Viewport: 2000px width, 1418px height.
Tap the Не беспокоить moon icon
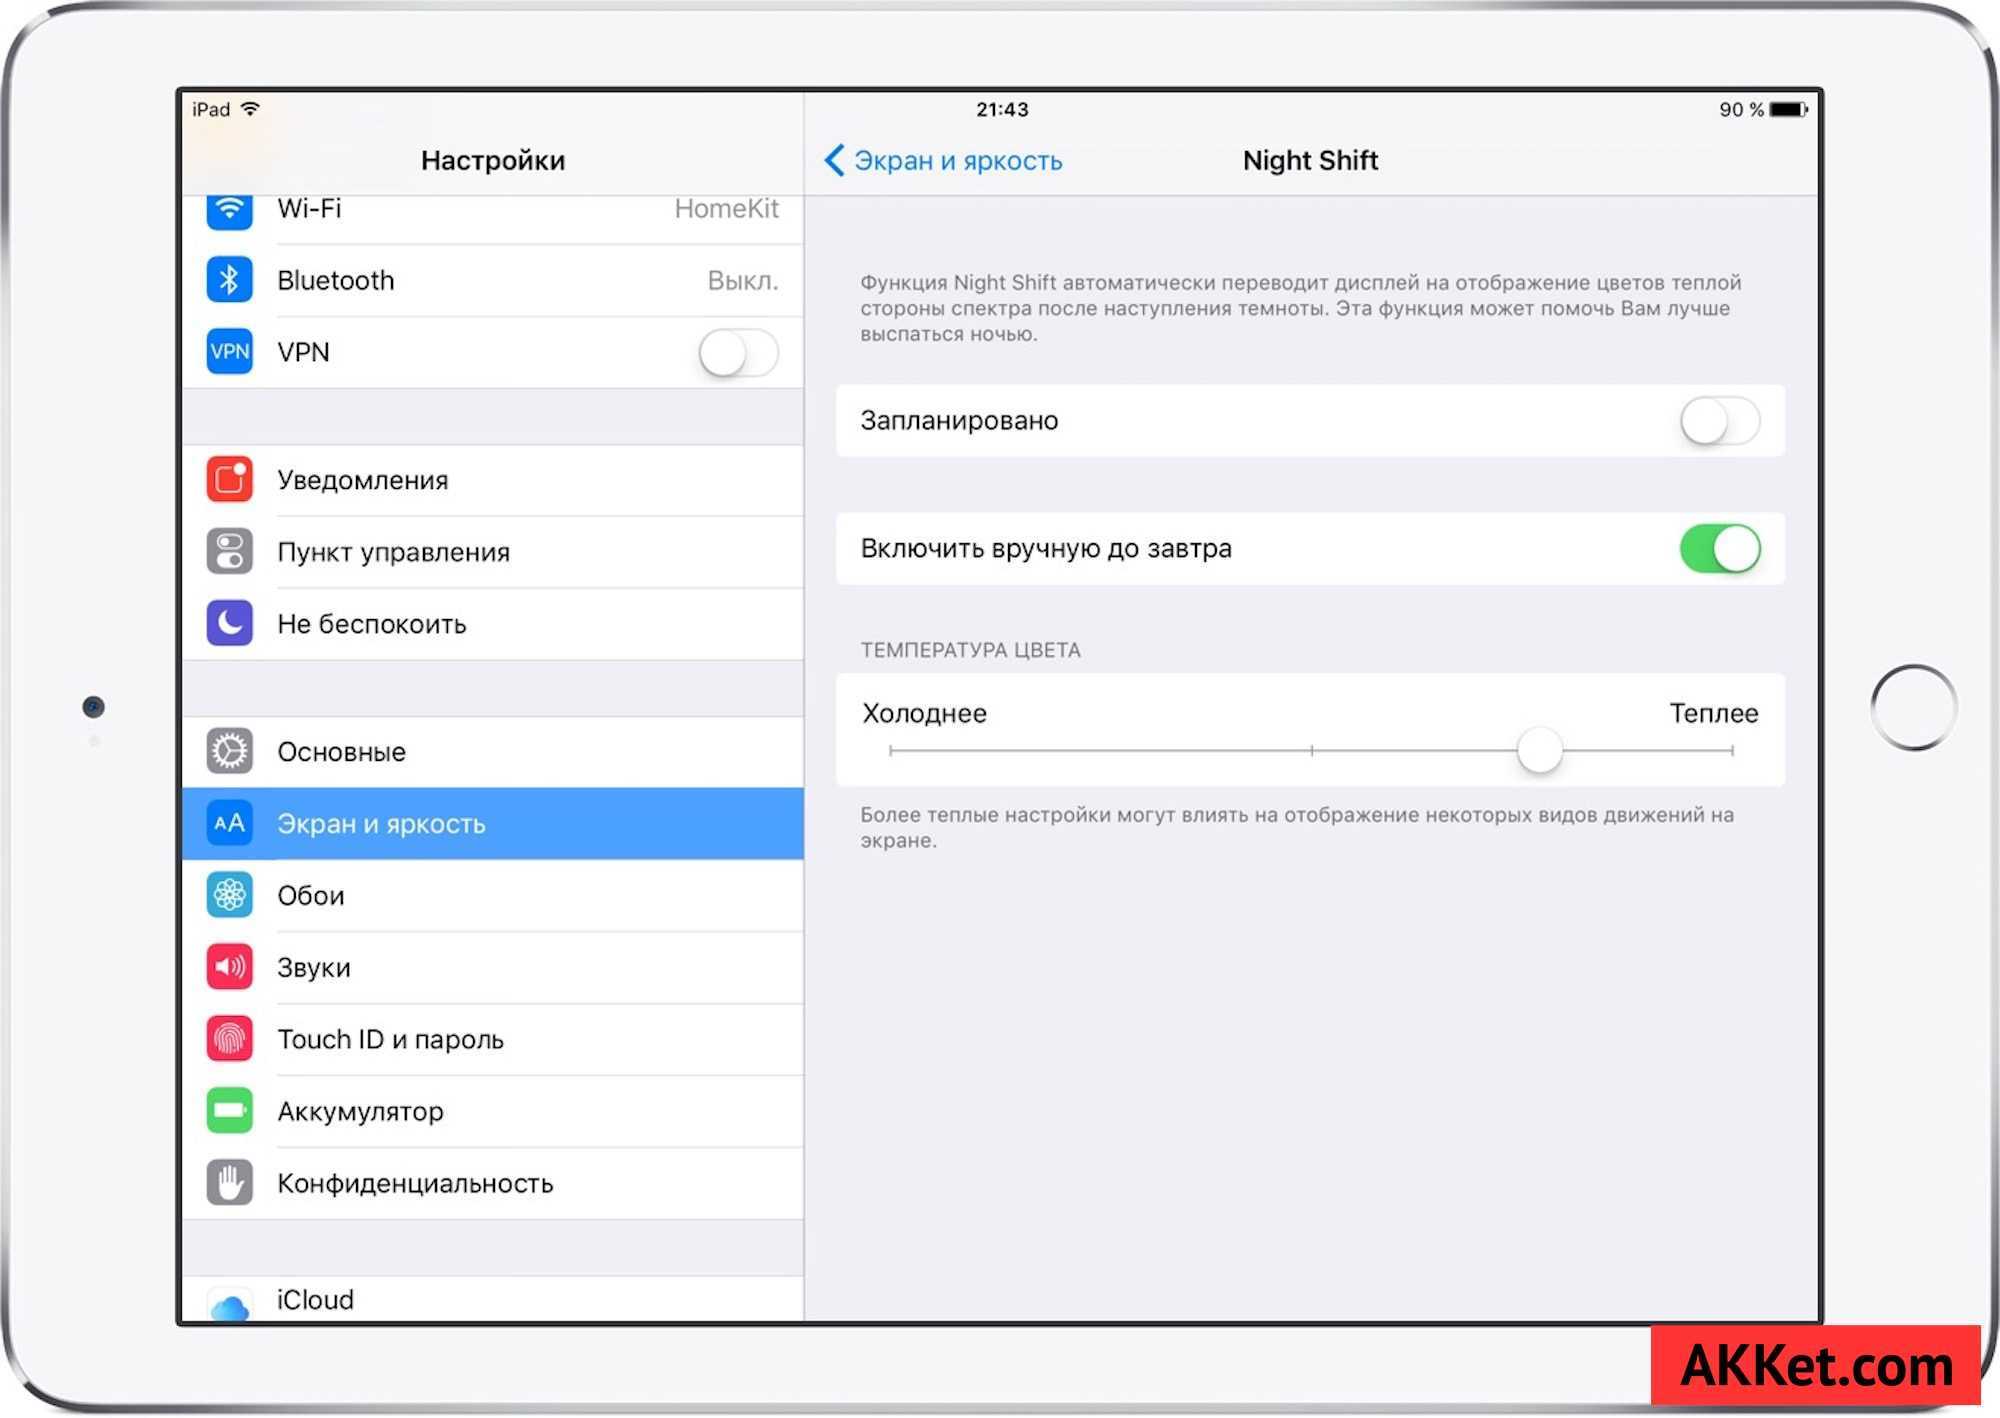pos(229,624)
